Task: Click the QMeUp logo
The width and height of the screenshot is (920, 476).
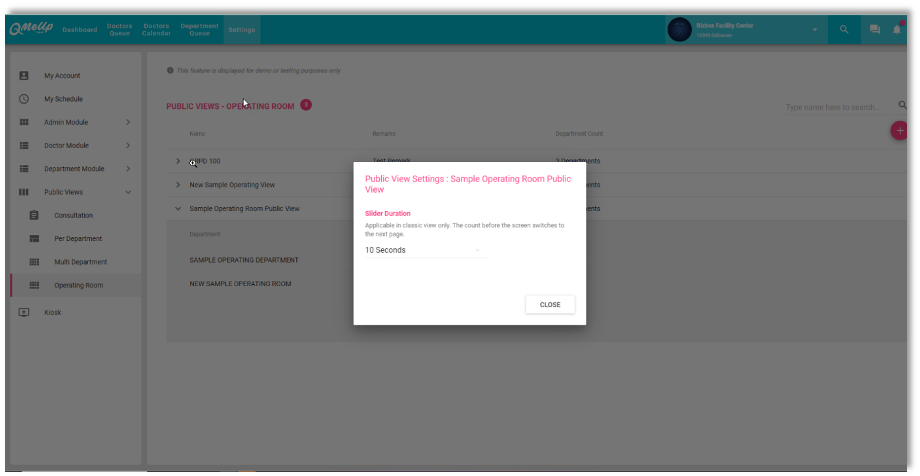Action: coord(32,30)
